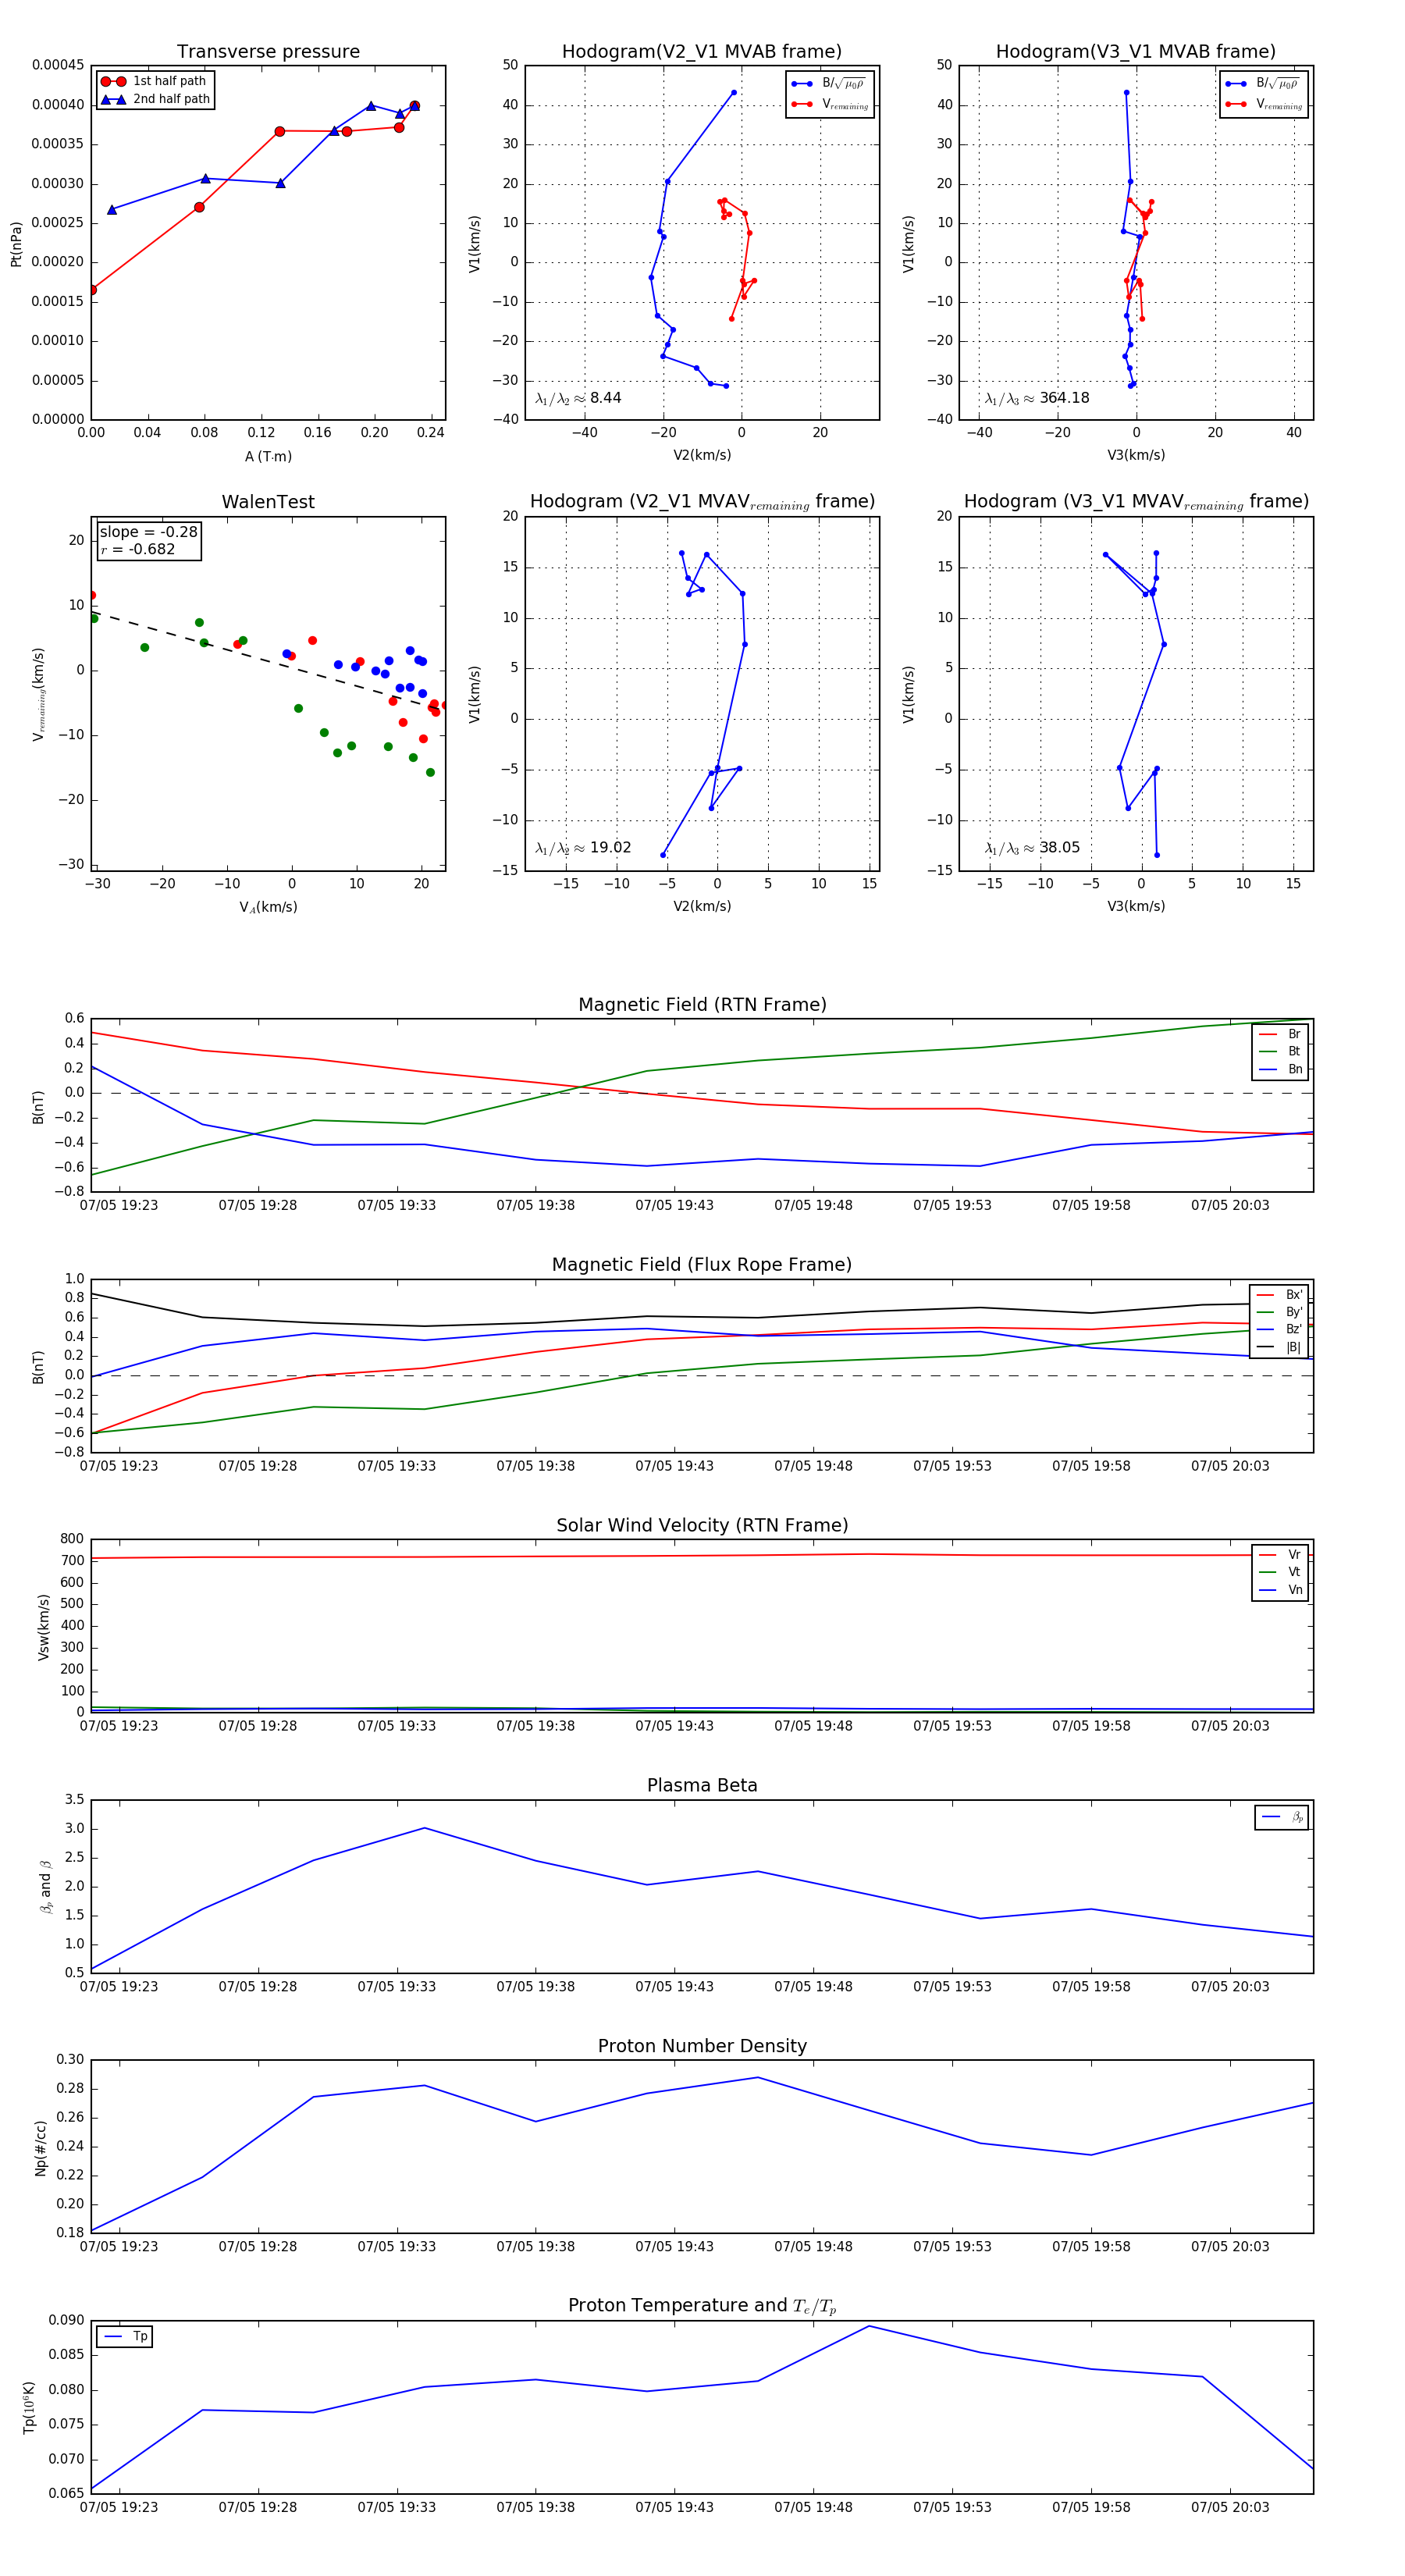Select the "Bt" legend entry
The image size is (1405, 2576).
click(1280, 1052)
